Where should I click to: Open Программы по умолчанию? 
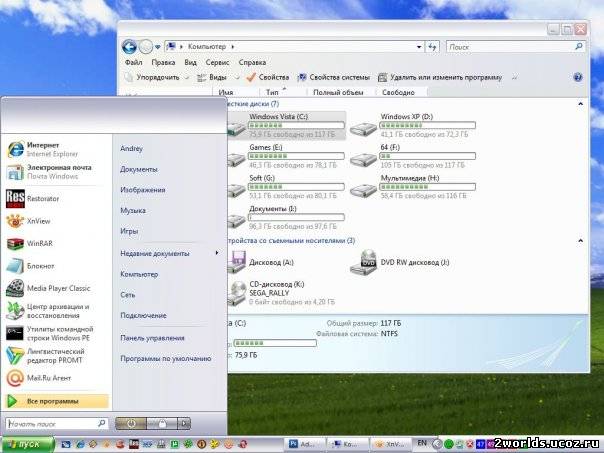pos(166,359)
